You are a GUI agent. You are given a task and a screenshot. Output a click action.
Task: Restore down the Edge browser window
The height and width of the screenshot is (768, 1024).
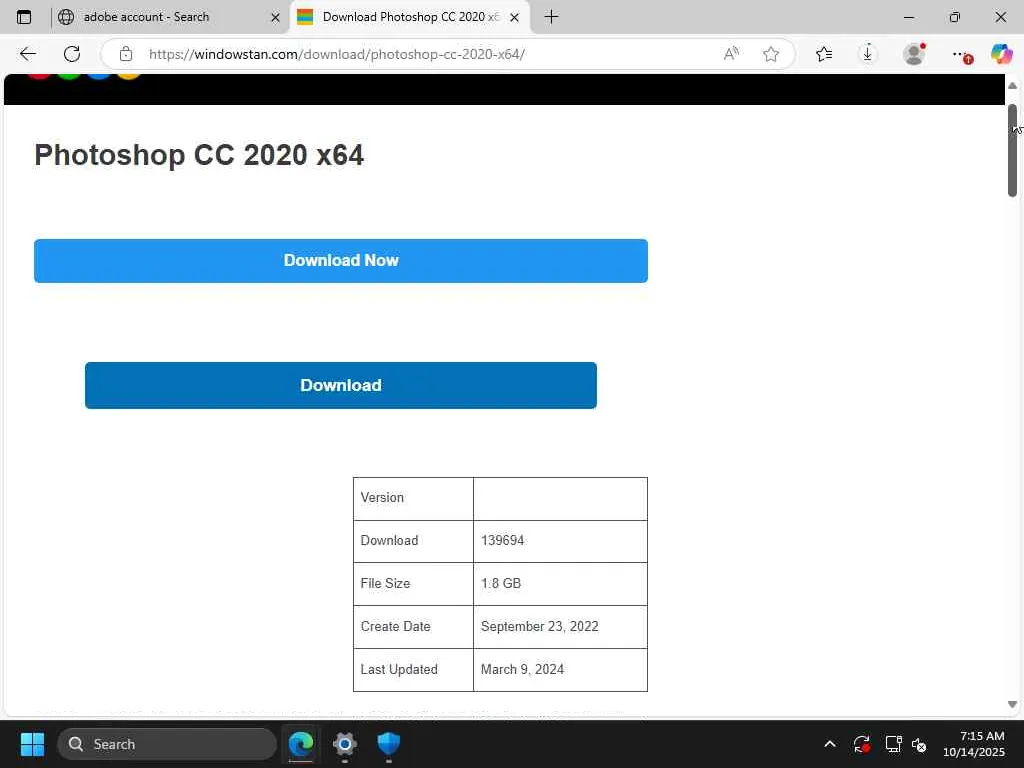(955, 17)
